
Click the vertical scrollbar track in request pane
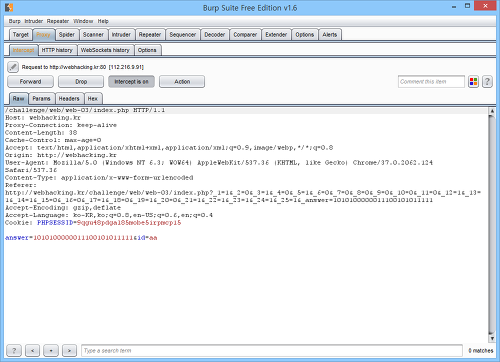[492, 225]
